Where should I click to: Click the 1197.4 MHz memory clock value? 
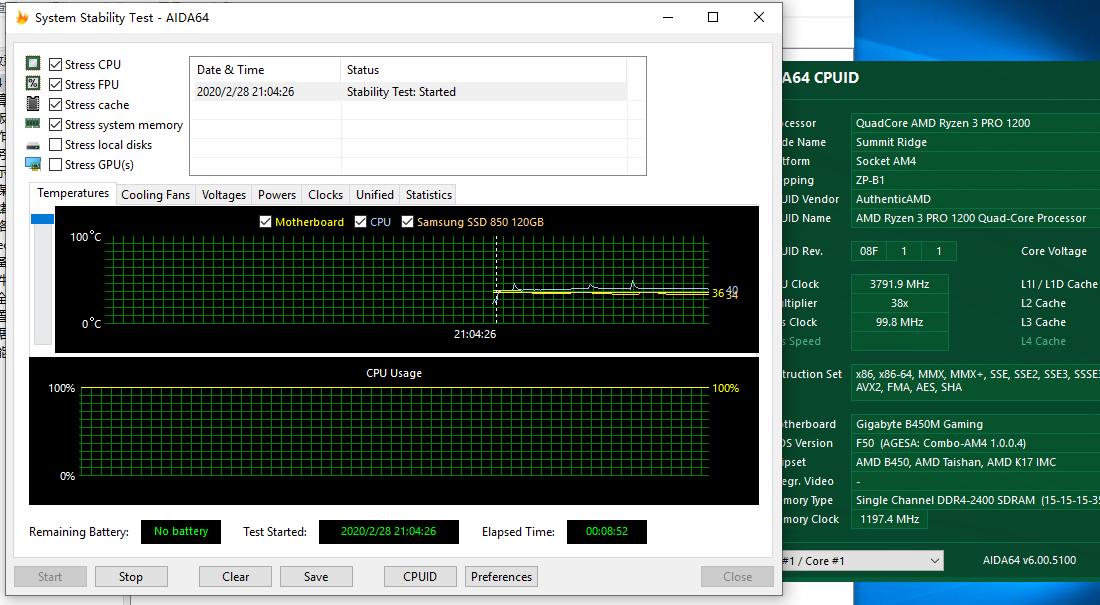coord(890,519)
